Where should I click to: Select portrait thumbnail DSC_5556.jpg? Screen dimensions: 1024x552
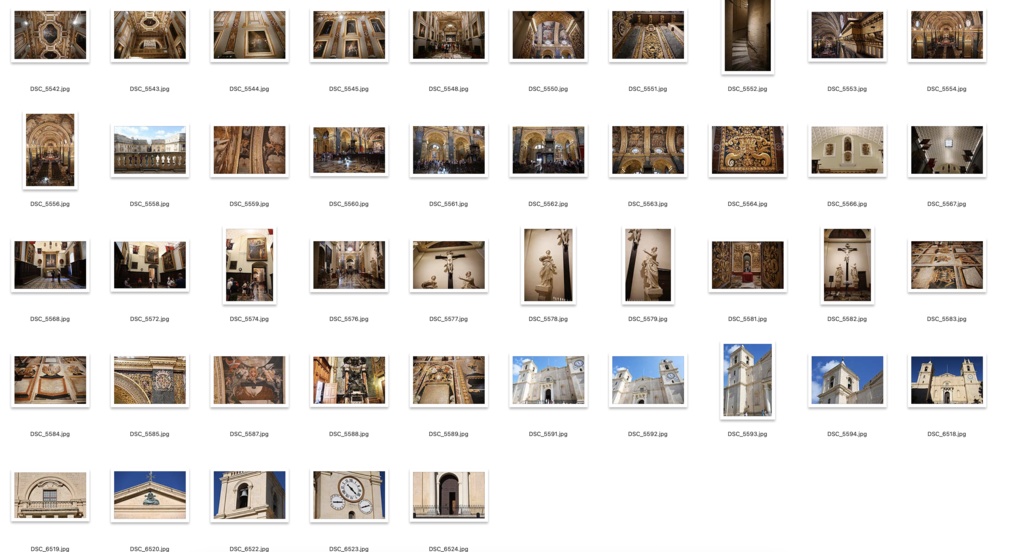tap(50, 150)
